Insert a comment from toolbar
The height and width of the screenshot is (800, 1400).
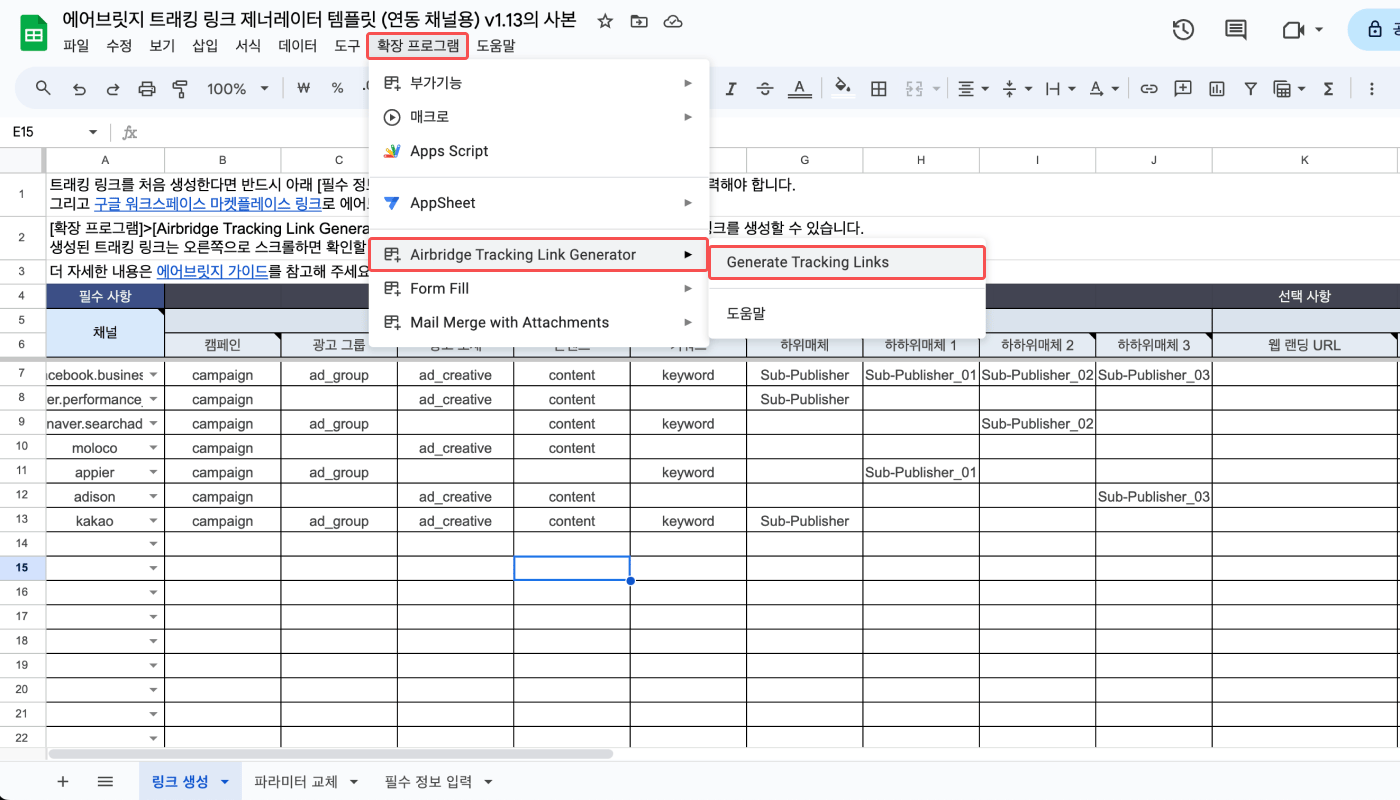click(x=1183, y=89)
